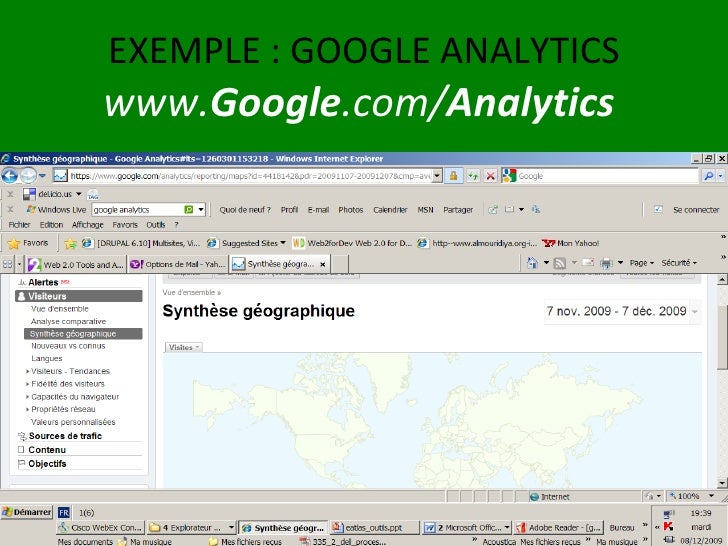Open the Outils menu
Image resolution: width=728 pixels, height=546 pixels.
[156, 225]
